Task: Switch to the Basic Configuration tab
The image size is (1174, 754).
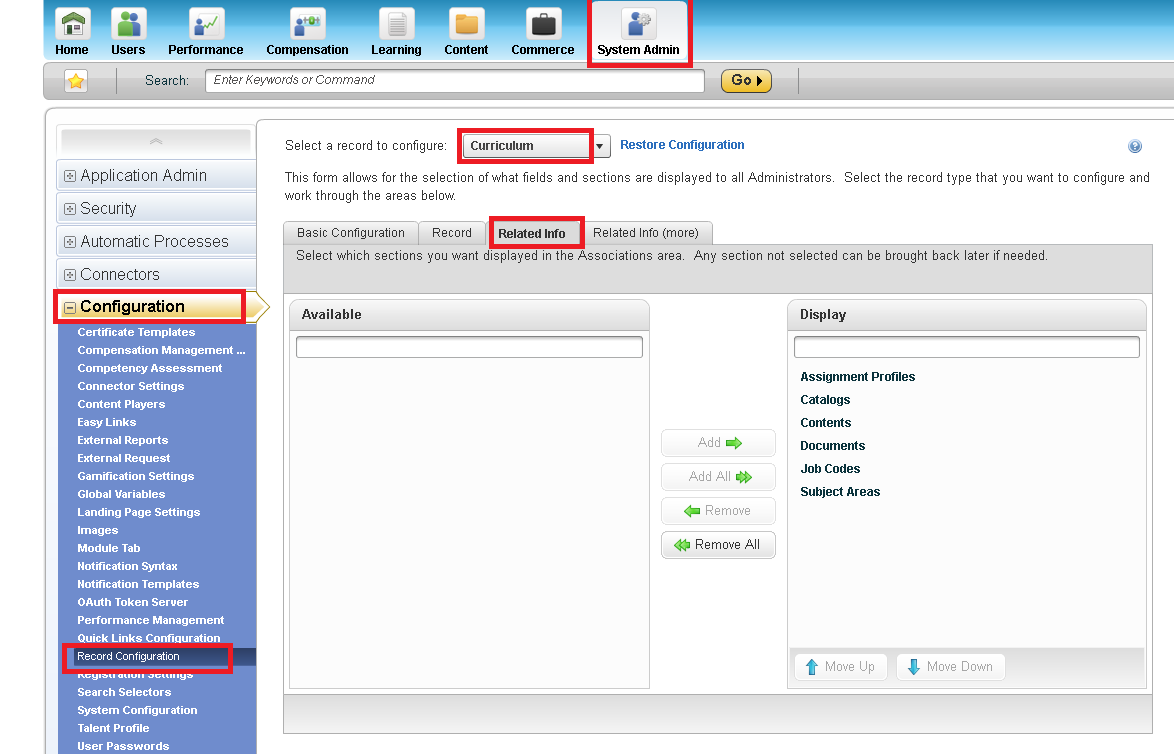Action: point(350,233)
